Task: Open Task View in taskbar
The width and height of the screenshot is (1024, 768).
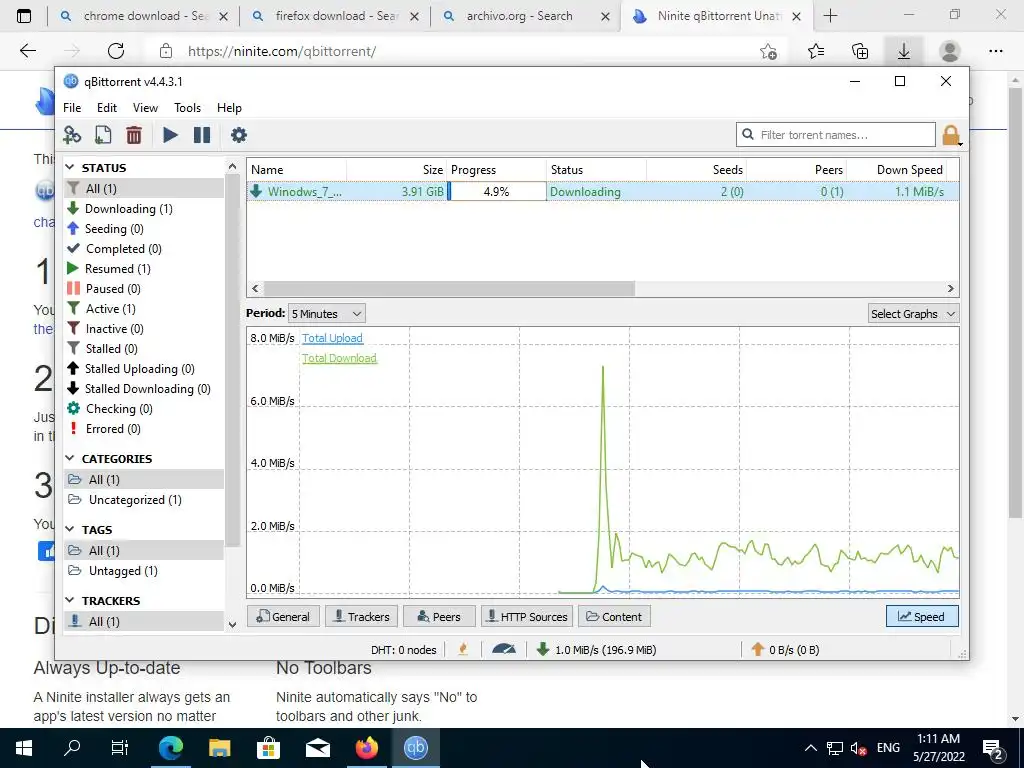Action: click(120, 748)
